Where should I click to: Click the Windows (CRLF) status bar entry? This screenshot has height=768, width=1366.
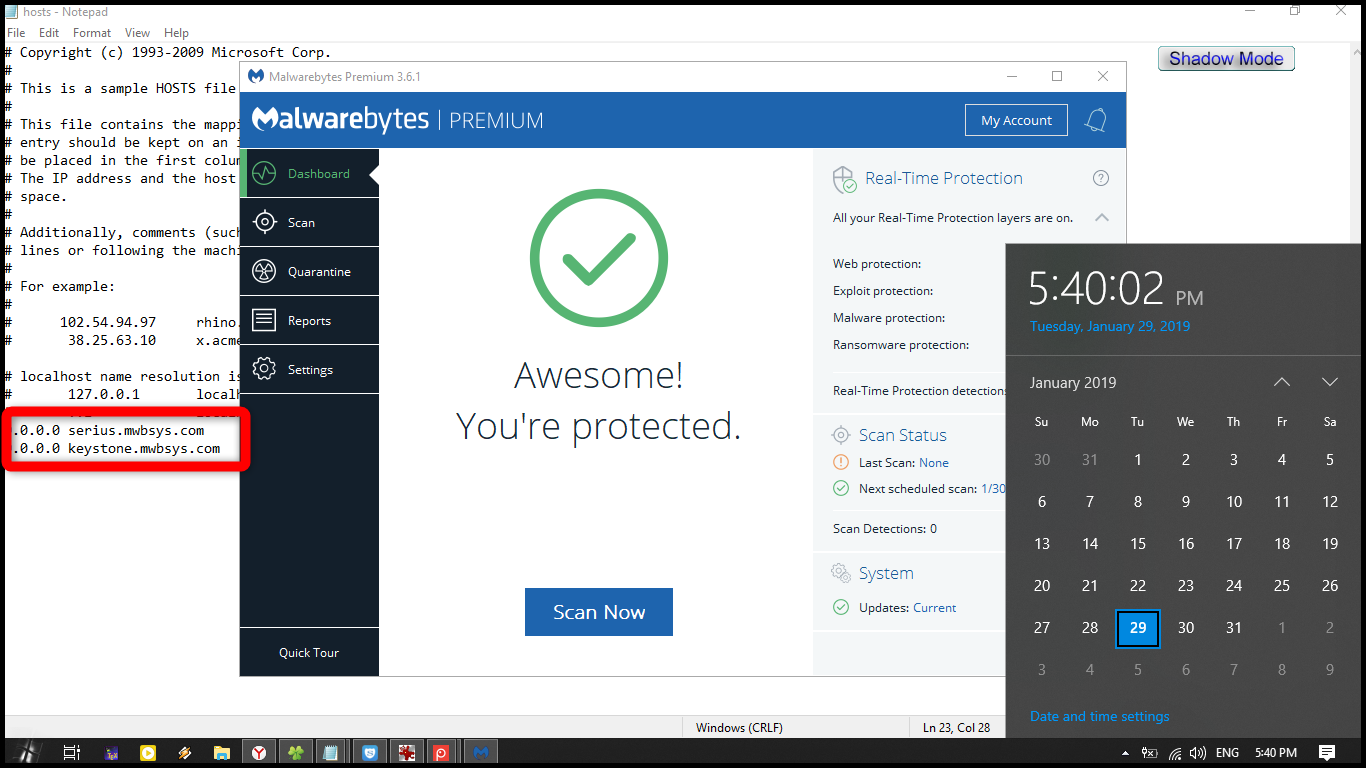click(739, 727)
